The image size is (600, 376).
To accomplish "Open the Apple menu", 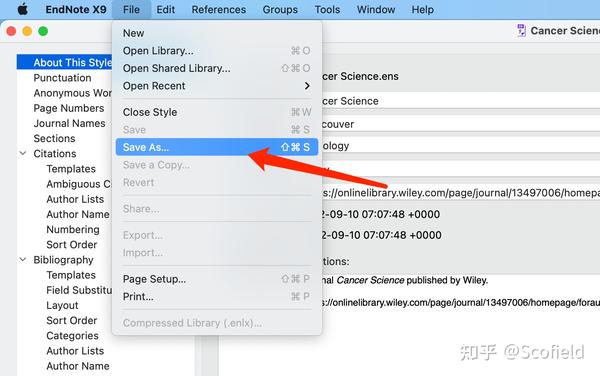I will [23, 9].
